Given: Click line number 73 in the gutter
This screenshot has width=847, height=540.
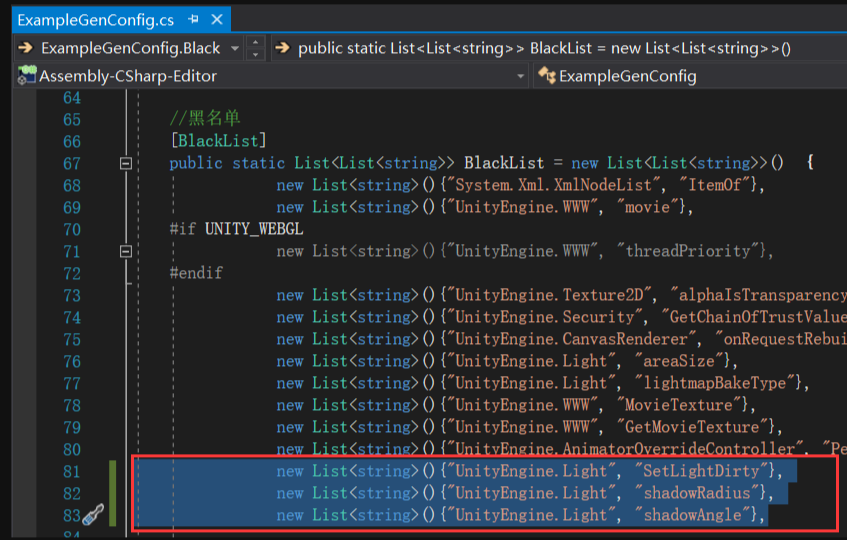Looking at the screenshot, I should click(x=71, y=295).
